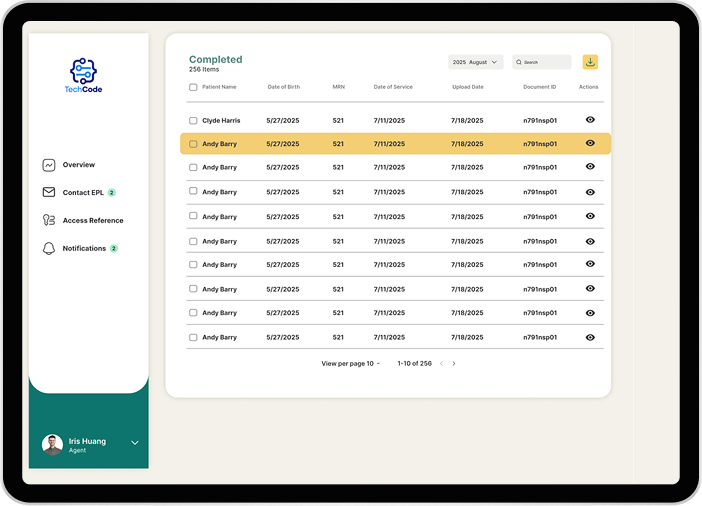Click the Contact EPL envelope icon

click(49, 192)
